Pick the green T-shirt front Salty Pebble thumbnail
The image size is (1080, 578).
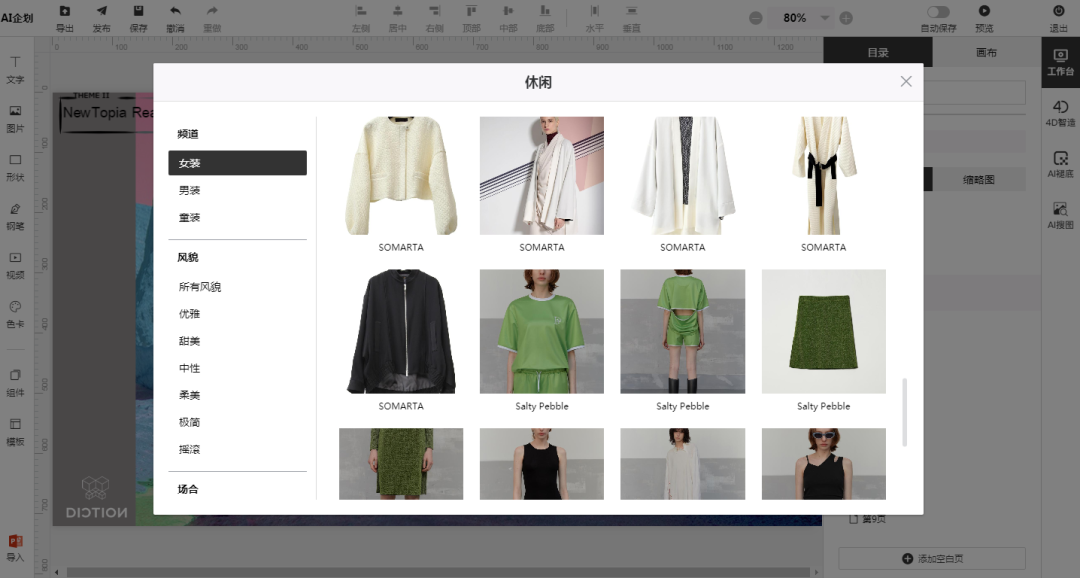click(541, 331)
